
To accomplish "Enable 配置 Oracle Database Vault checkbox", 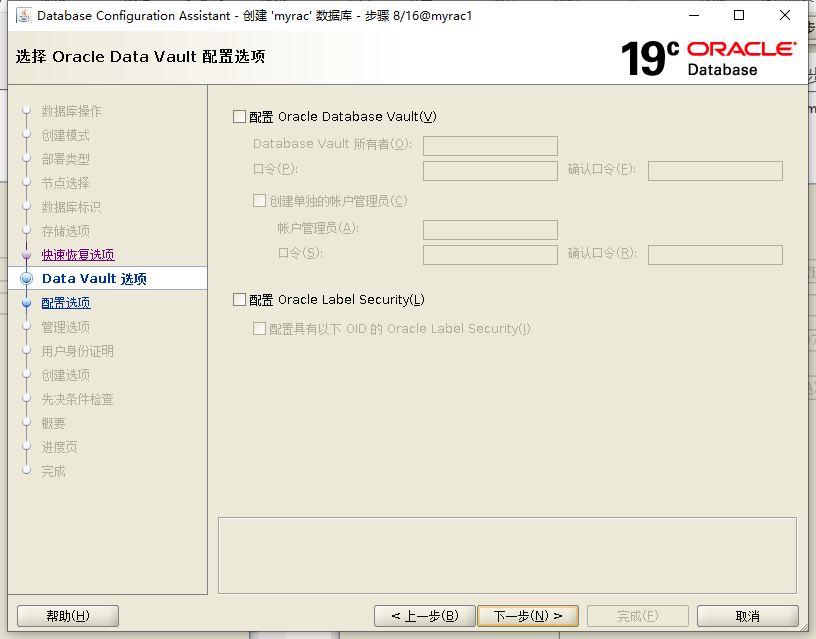I will click(239, 117).
